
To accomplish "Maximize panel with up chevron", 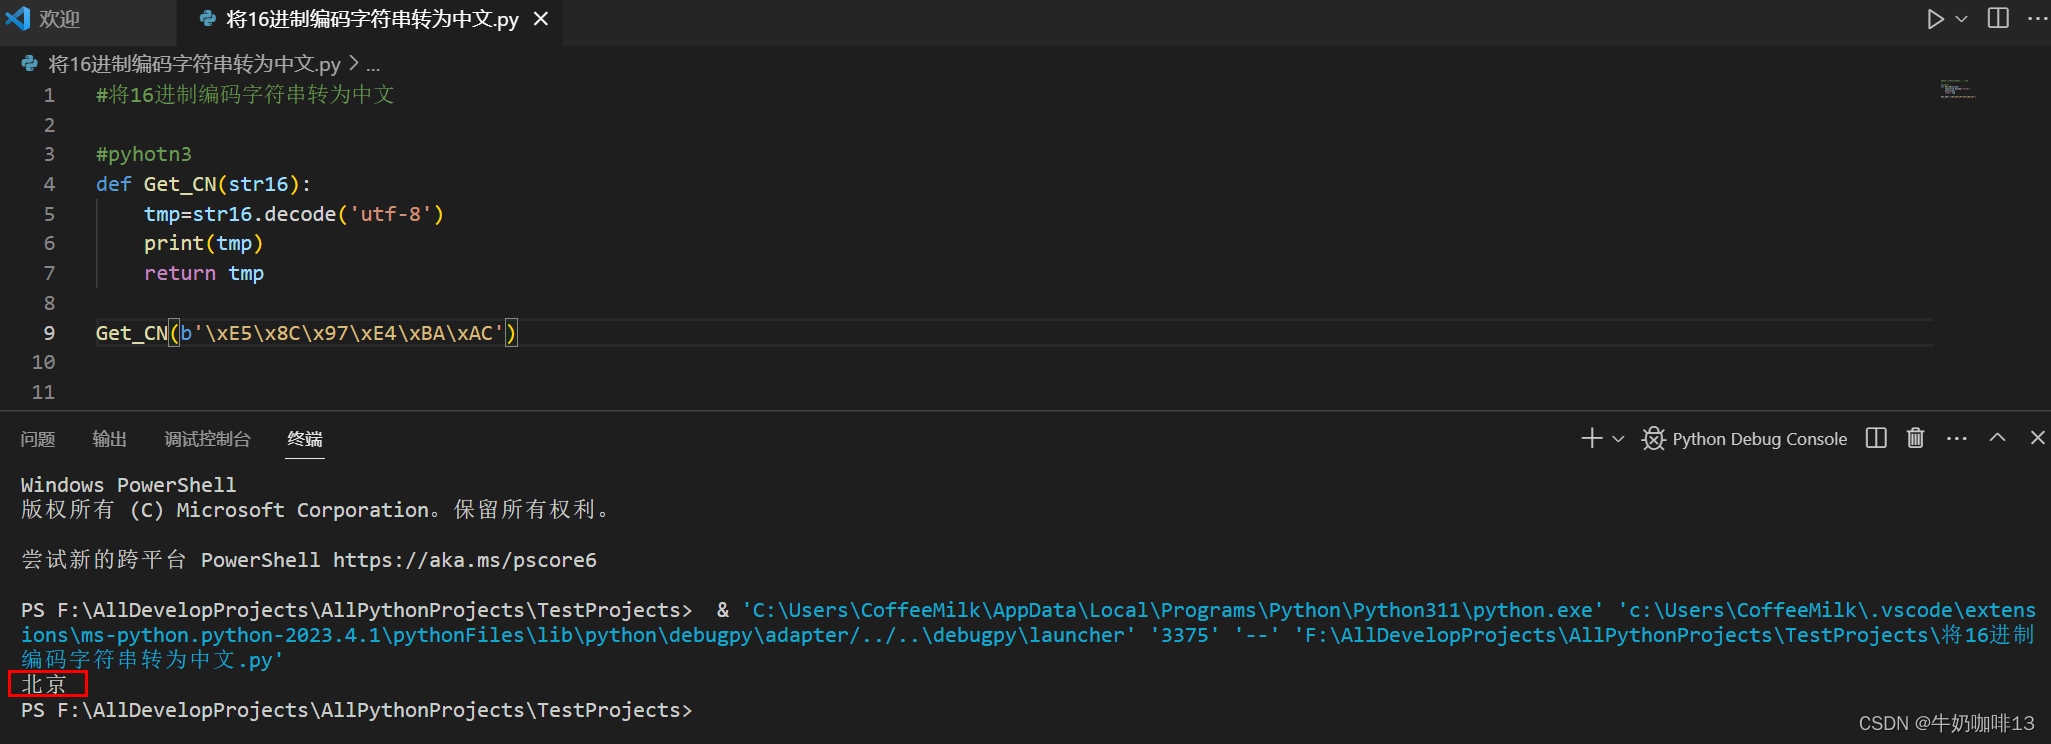I will pyautogui.click(x=1997, y=437).
